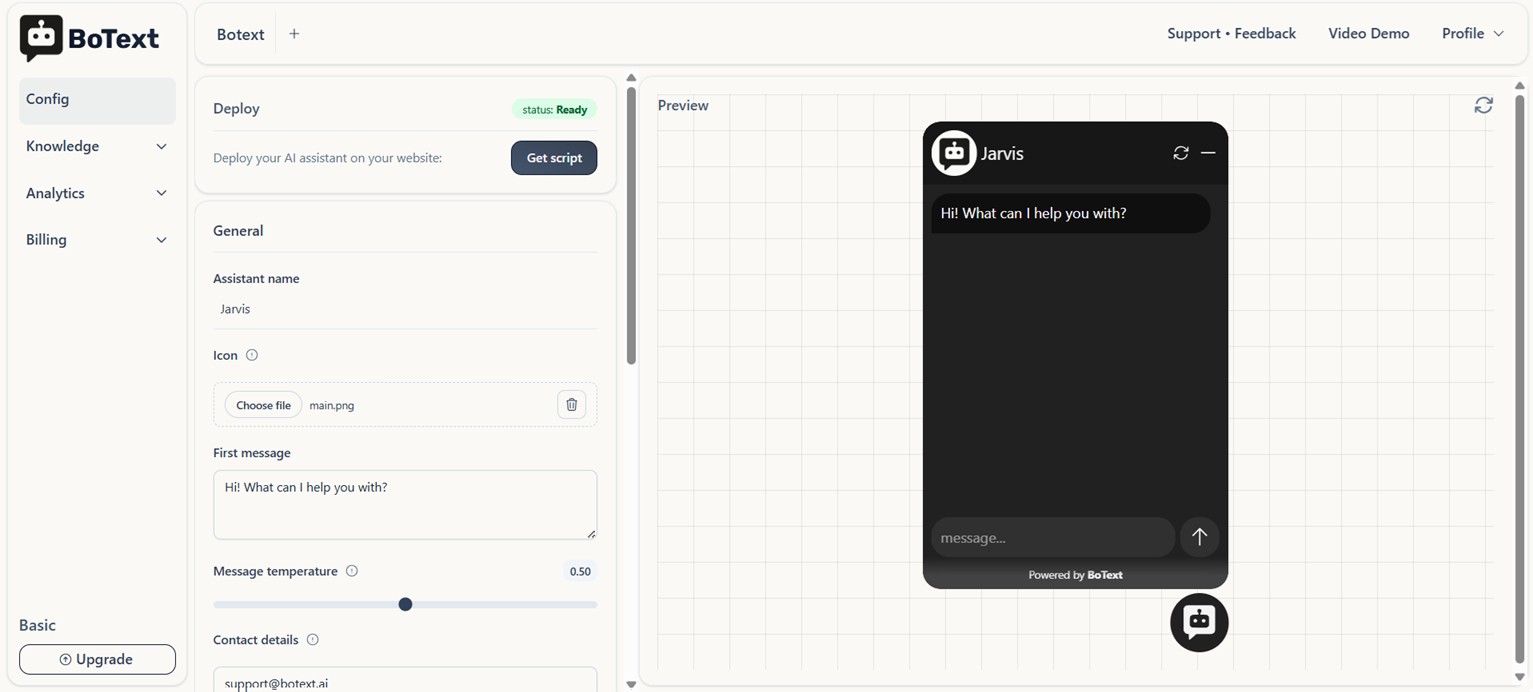Image resolution: width=1533 pixels, height=692 pixels.
Task: Toggle the chat launcher bubble icon
Action: click(x=1199, y=622)
